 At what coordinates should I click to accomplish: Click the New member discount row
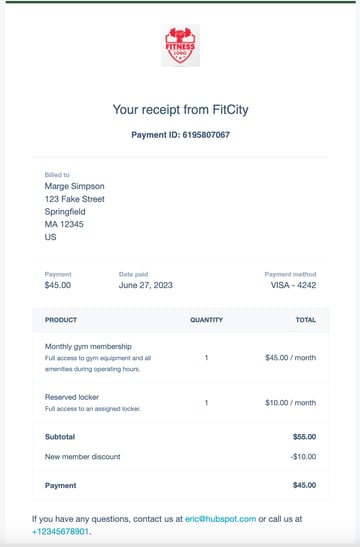pyautogui.click(x=180, y=457)
